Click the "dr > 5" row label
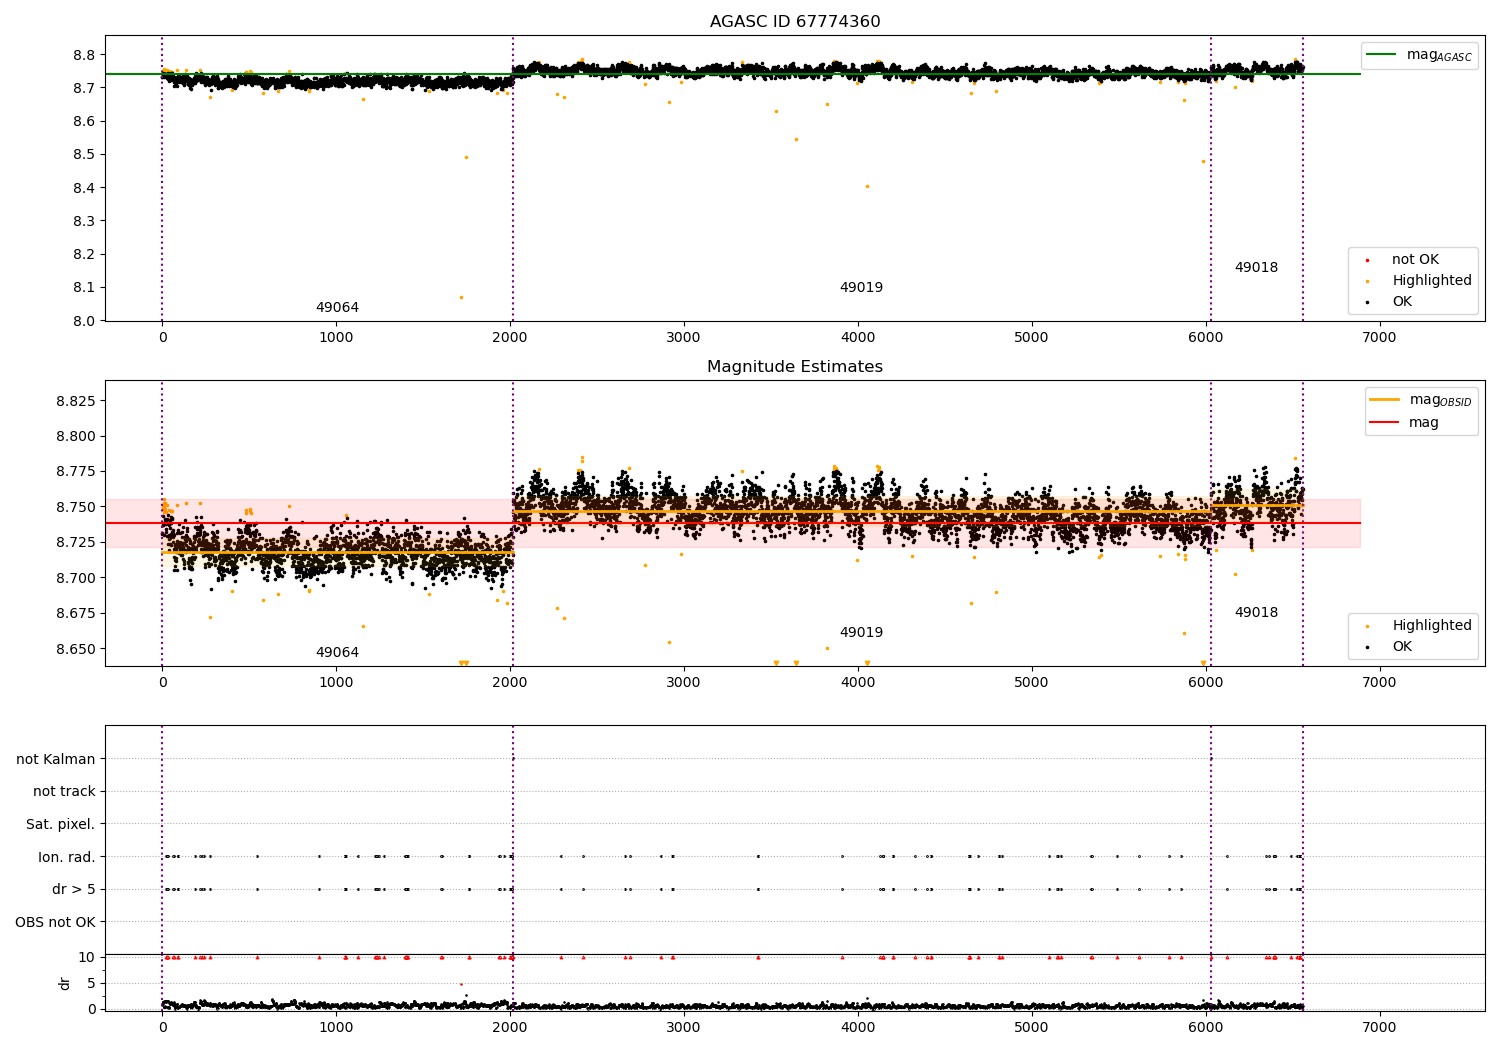1500x1050 pixels. pyautogui.click(x=74, y=890)
